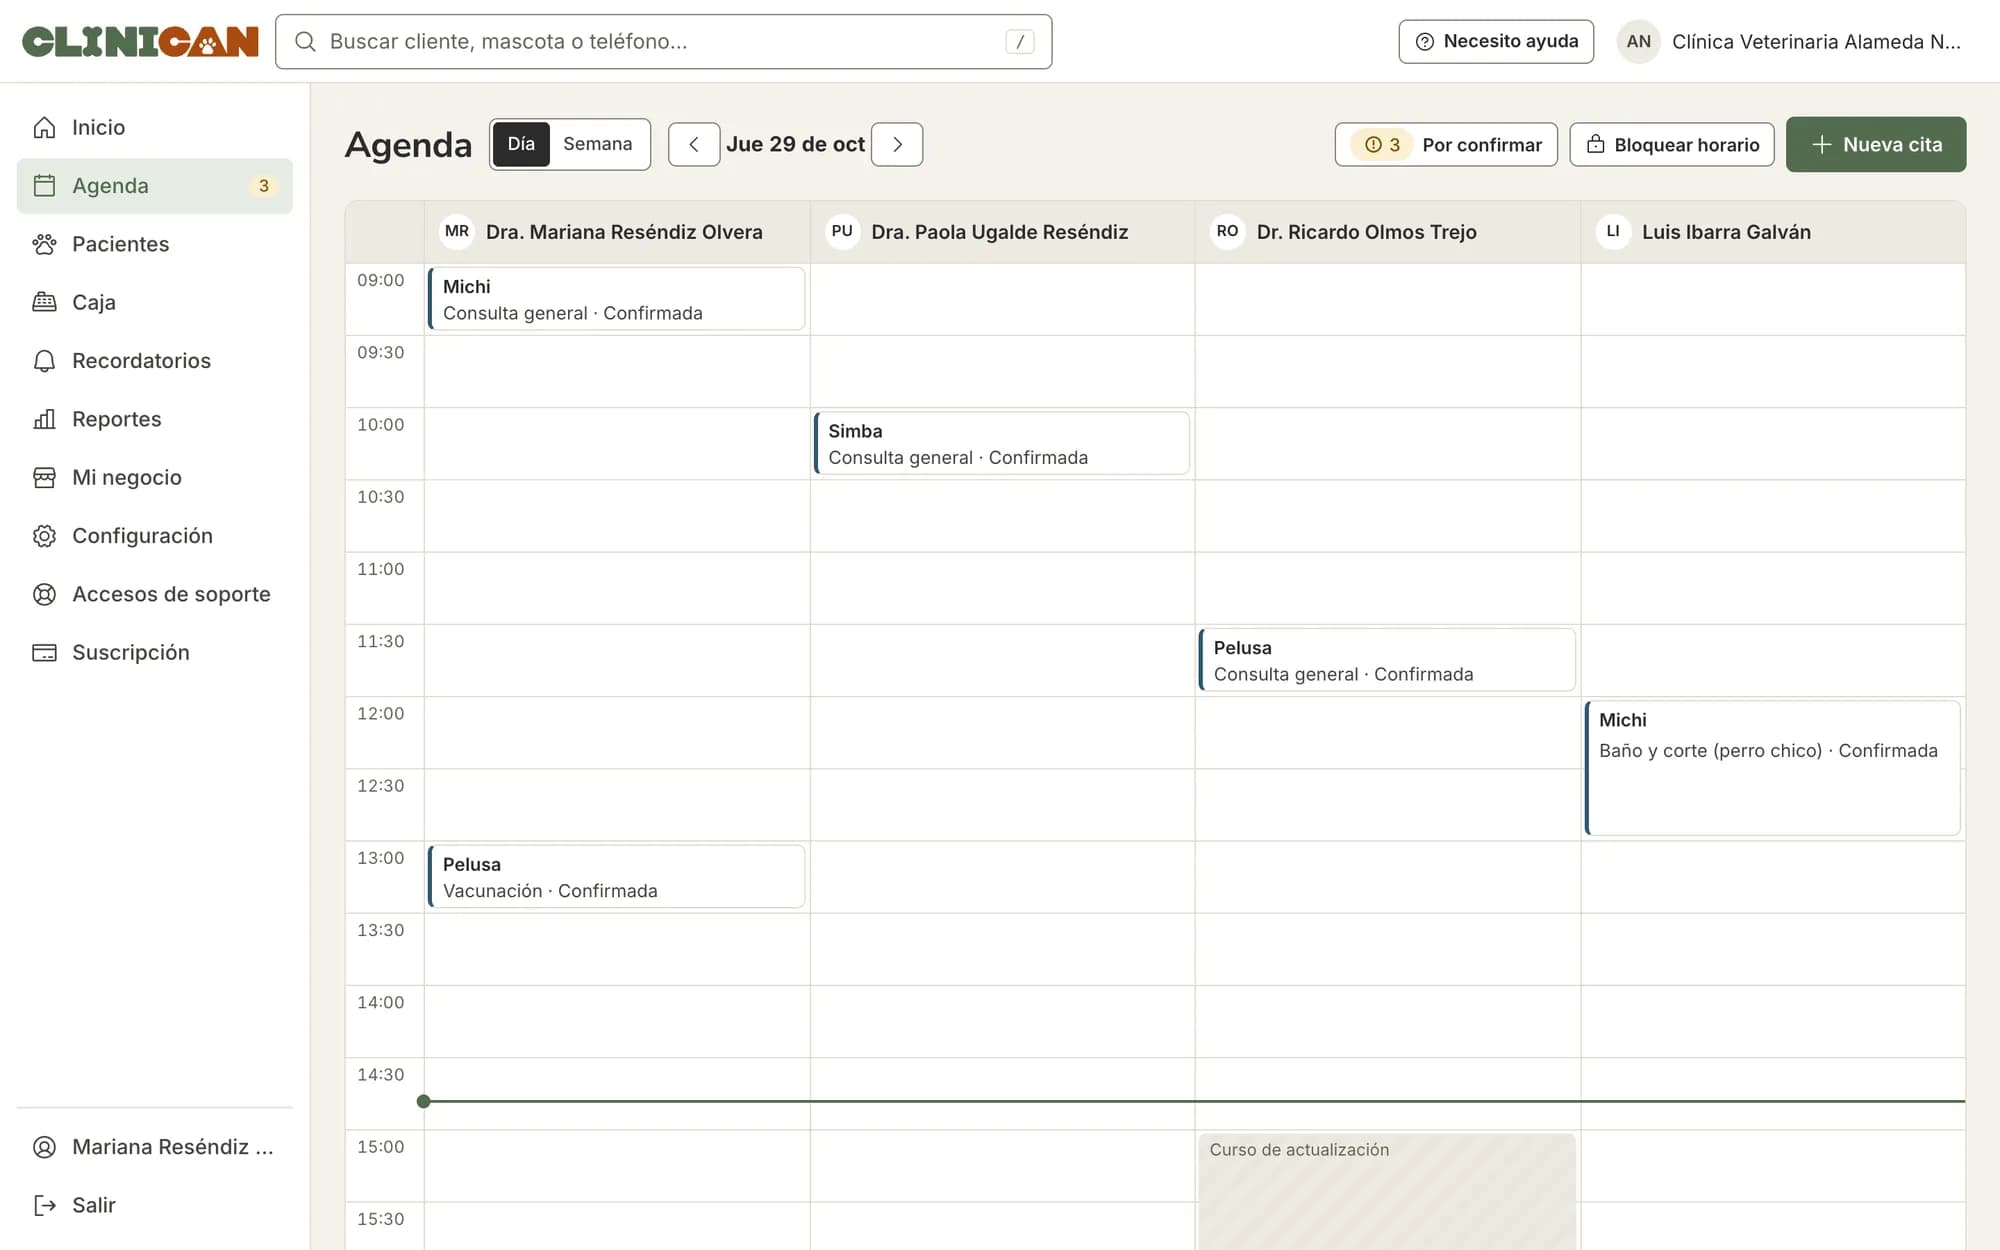Open Pacientes in the sidebar menu
Viewport: 2000px width, 1250px height.
click(155, 244)
